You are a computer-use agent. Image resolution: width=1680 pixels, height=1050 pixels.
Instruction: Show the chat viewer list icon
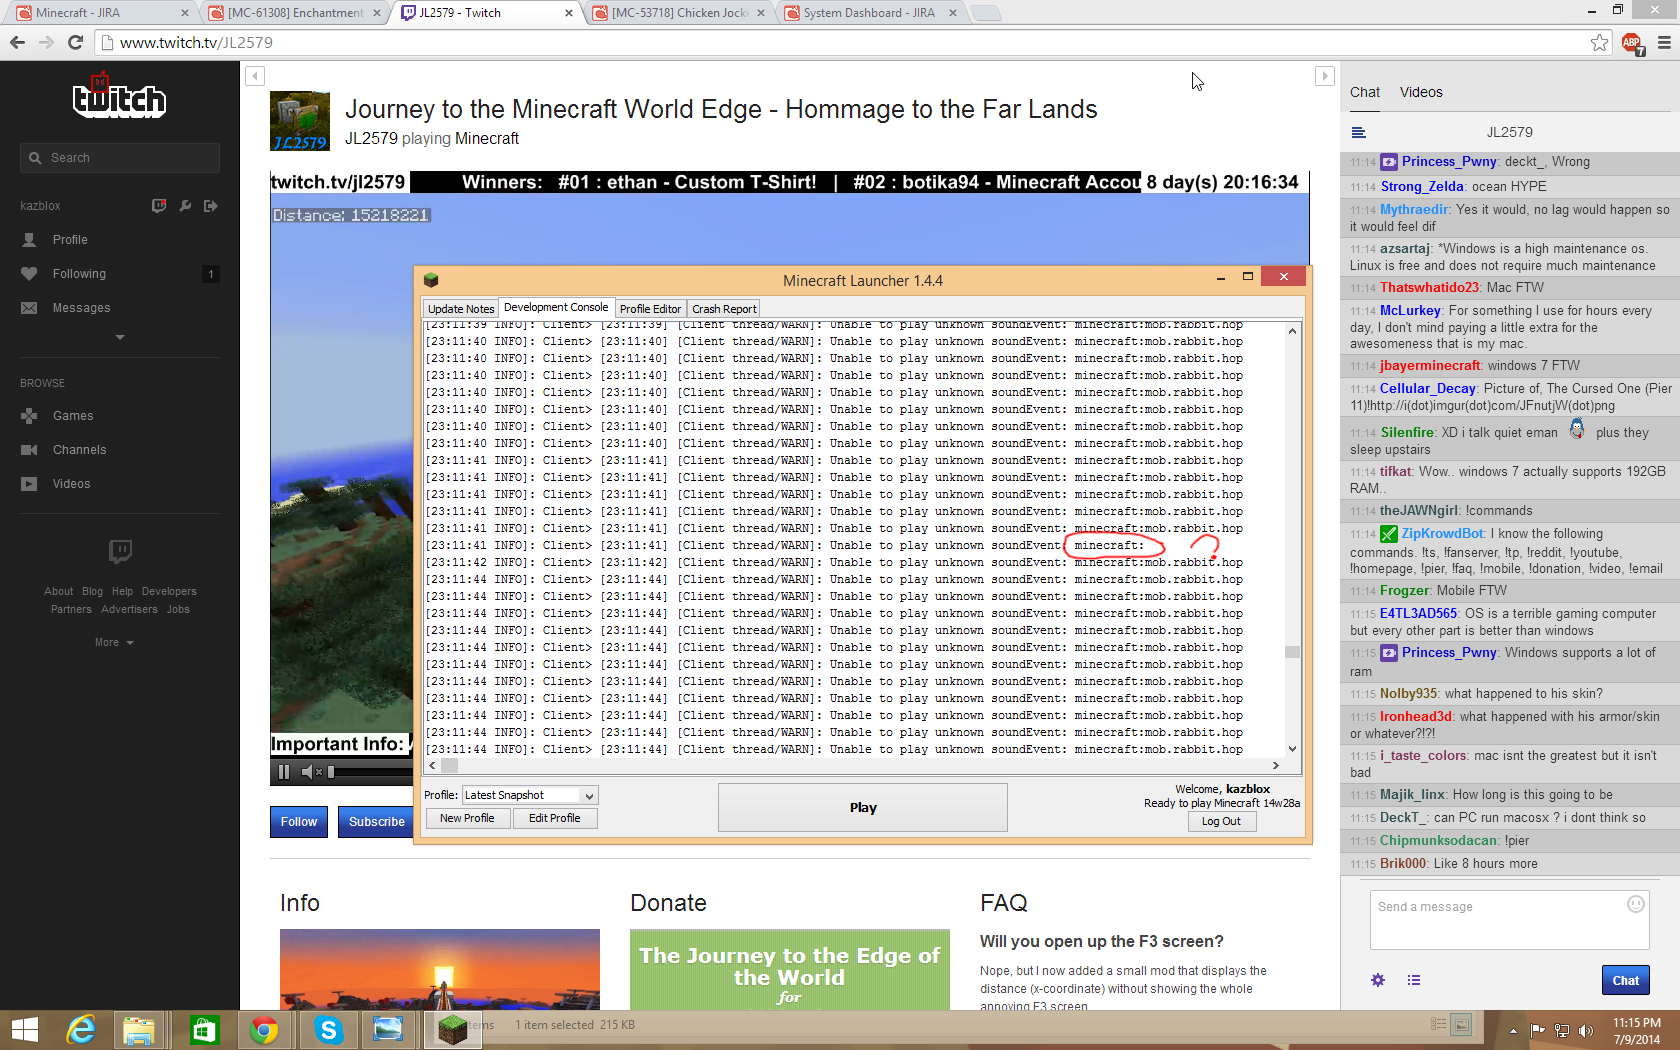click(x=1414, y=980)
